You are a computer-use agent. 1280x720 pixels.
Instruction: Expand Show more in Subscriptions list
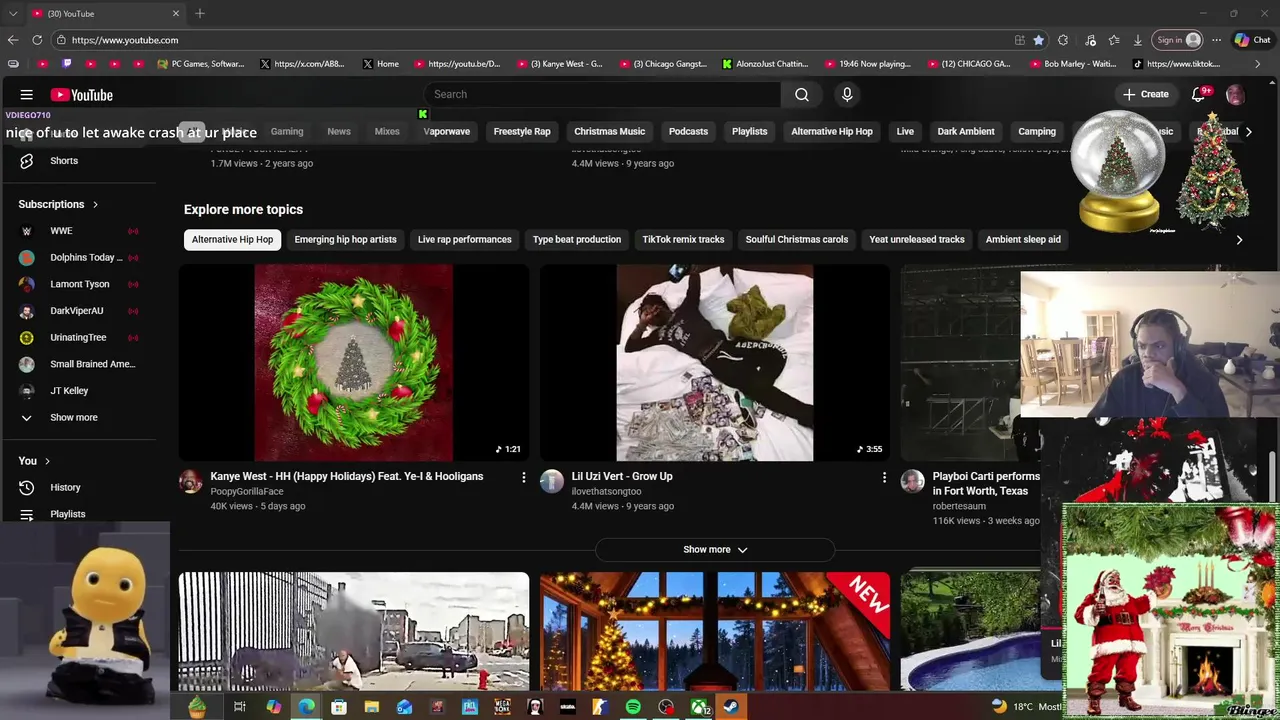click(74, 417)
